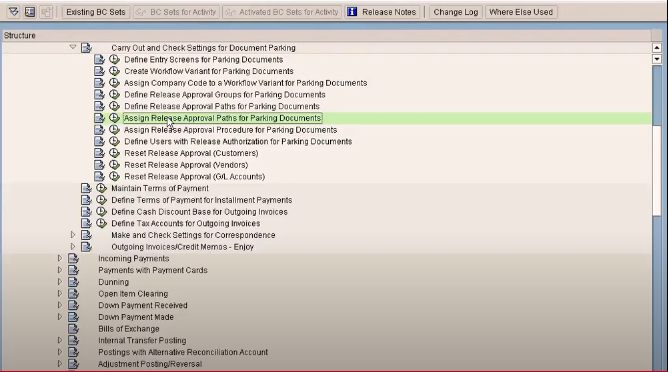Open documentation icon for Bills of Exchange
This screenshot has height=372, width=668.
pos(74,329)
